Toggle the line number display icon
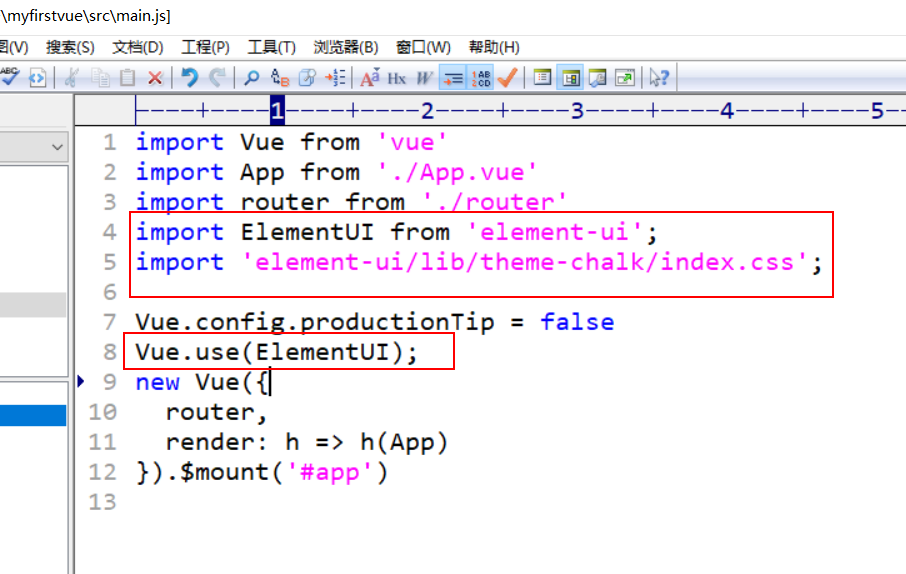This screenshot has height=574, width=906. 481,77
